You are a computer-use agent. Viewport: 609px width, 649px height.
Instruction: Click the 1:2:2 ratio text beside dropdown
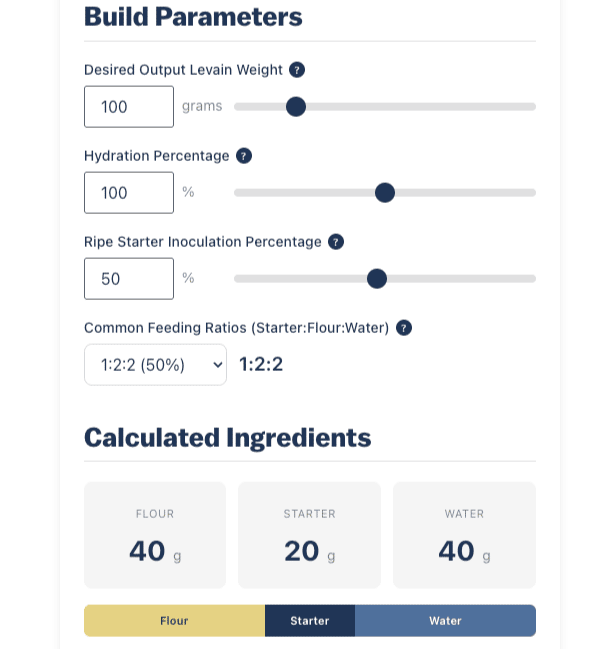(x=261, y=364)
